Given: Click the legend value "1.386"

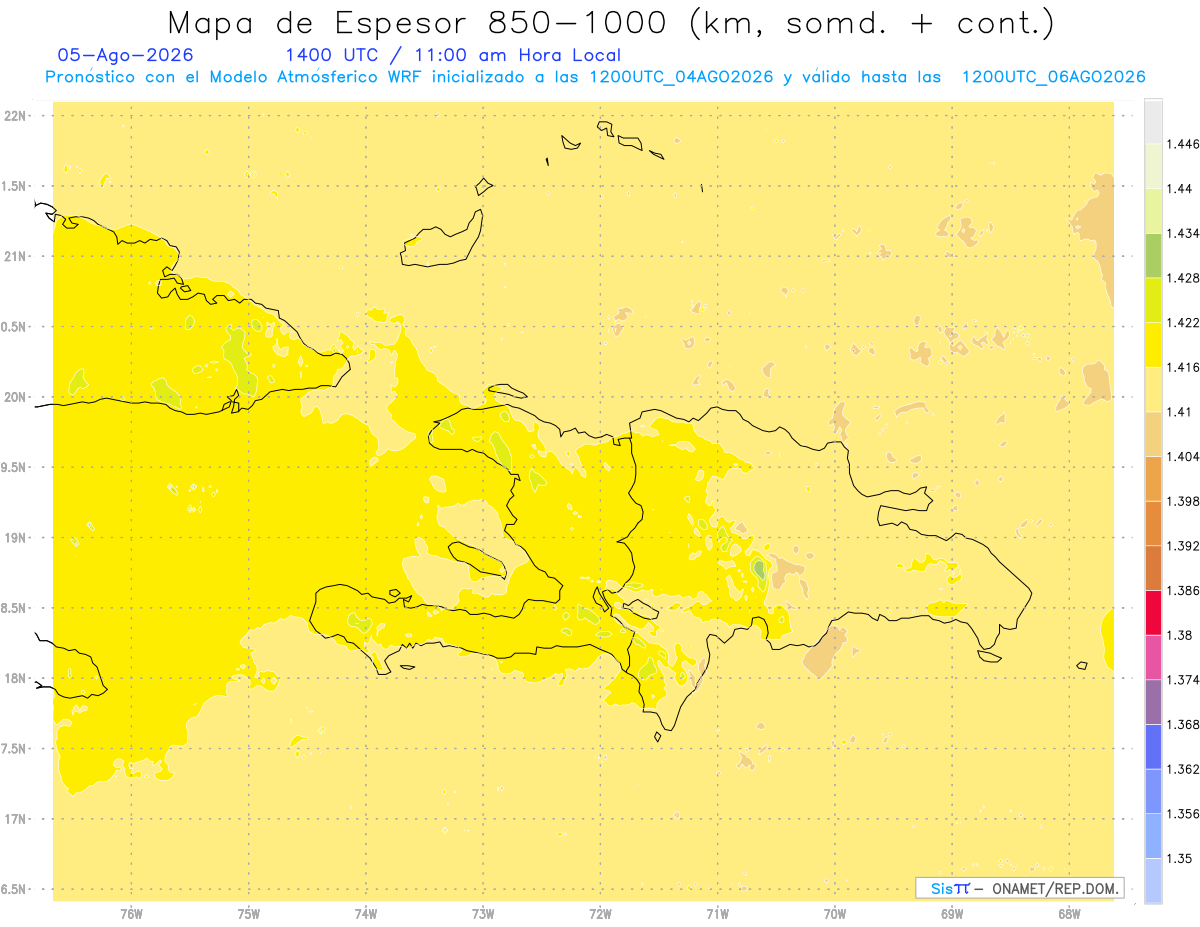Looking at the screenshot, I should pos(1183,590).
